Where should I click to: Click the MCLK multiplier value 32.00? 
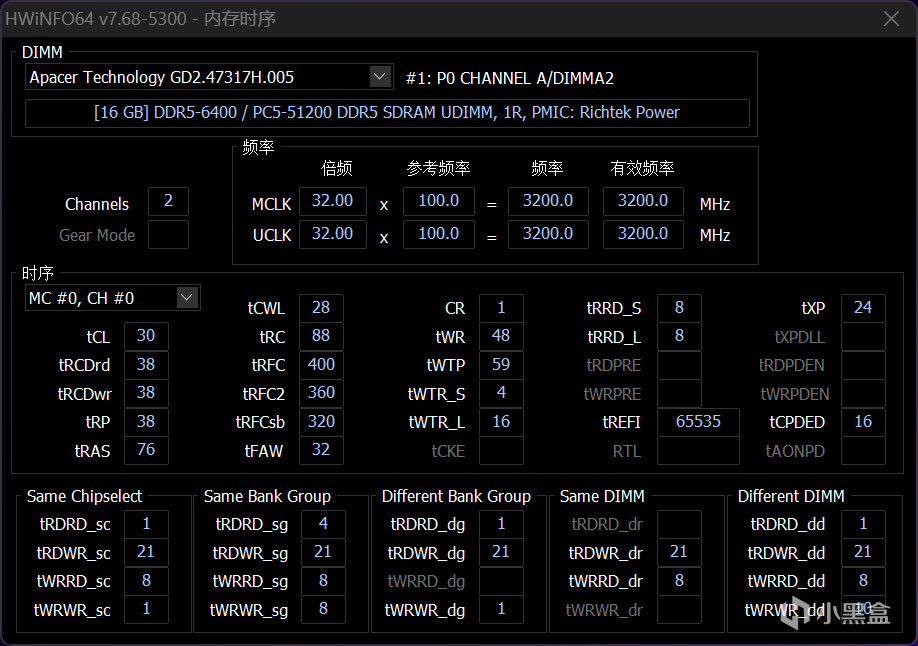(333, 201)
